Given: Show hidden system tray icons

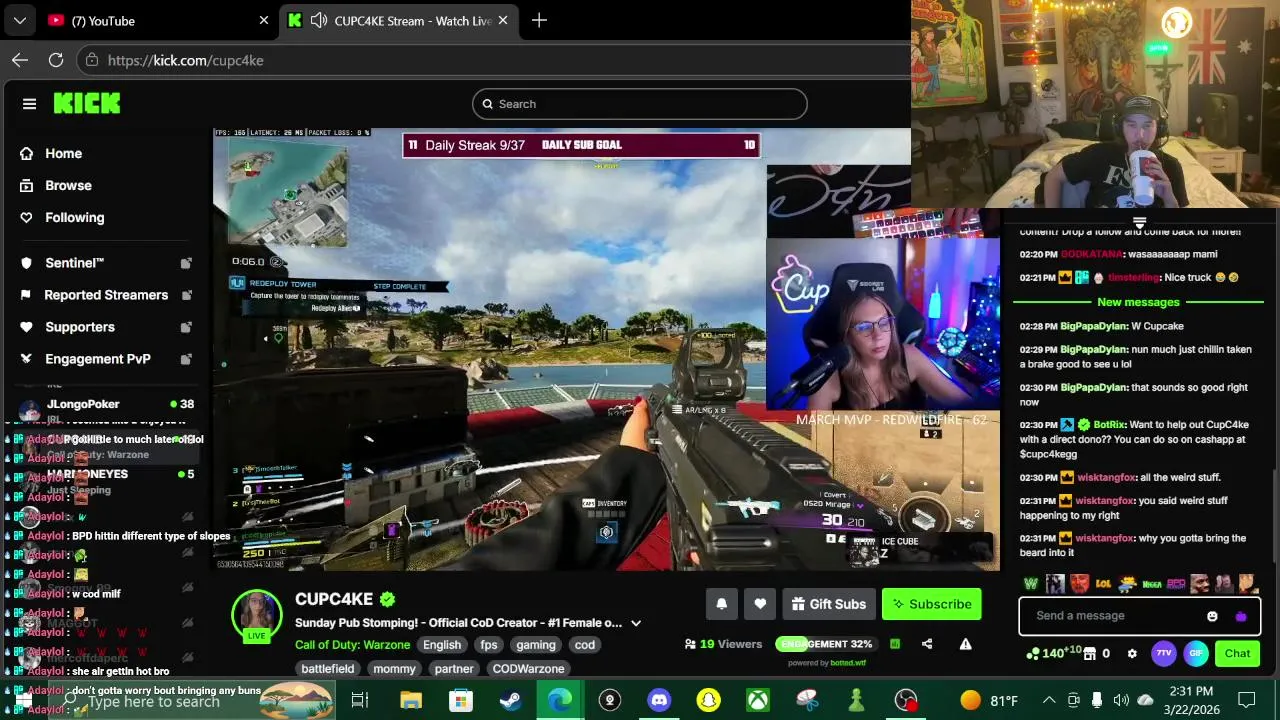Looking at the screenshot, I should 1049,700.
